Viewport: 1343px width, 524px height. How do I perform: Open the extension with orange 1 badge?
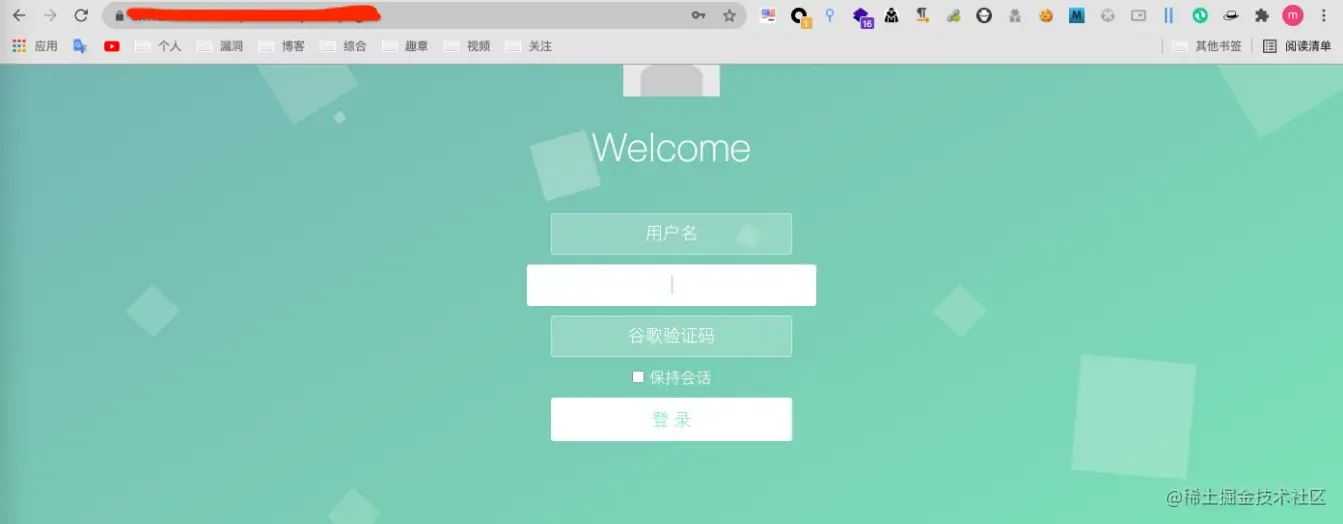799,16
